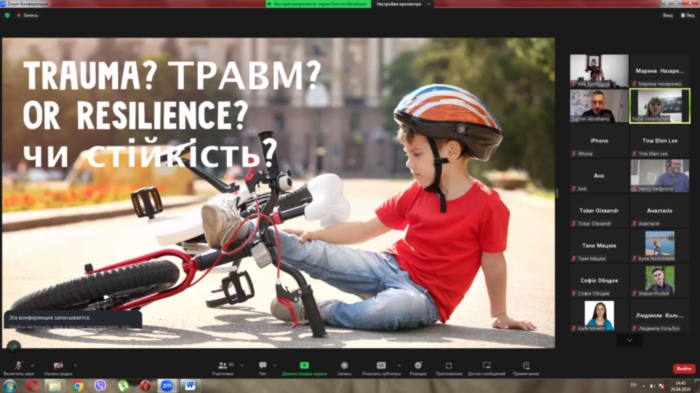Open Google Chrome in taskbar
Screen dimensions: 700x393
[x=78, y=385]
